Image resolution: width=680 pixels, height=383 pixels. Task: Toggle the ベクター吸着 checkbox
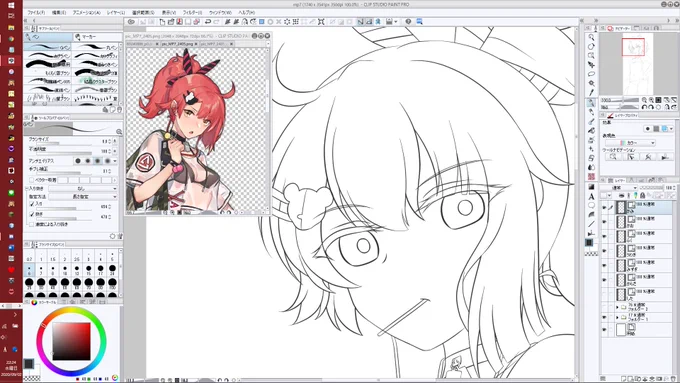tap(32, 180)
